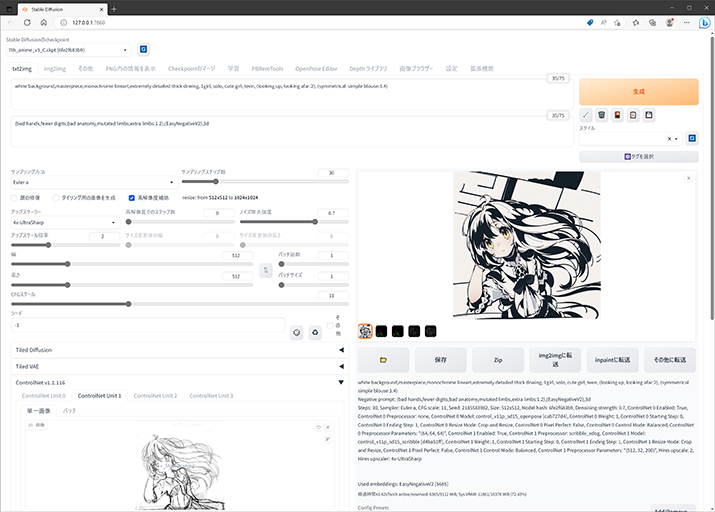
Task: Clear the prompt using the trash can icon
Action: point(601,115)
